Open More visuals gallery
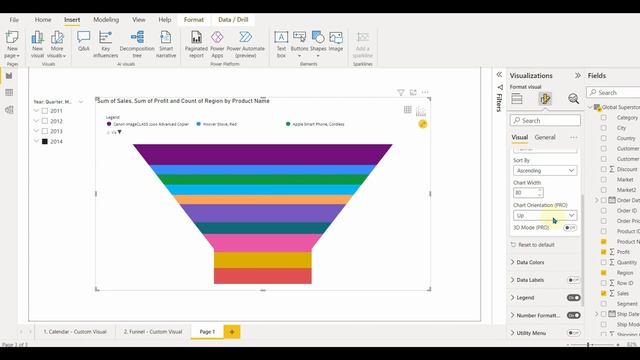The image size is (640, 360). click(x=56, y=44)
